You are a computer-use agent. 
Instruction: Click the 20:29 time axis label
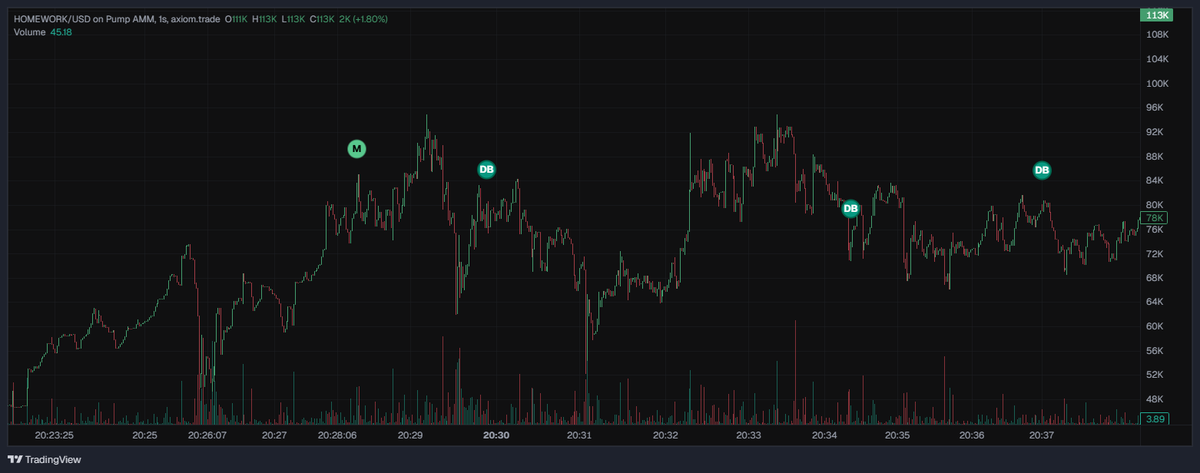tap(410, 436)
